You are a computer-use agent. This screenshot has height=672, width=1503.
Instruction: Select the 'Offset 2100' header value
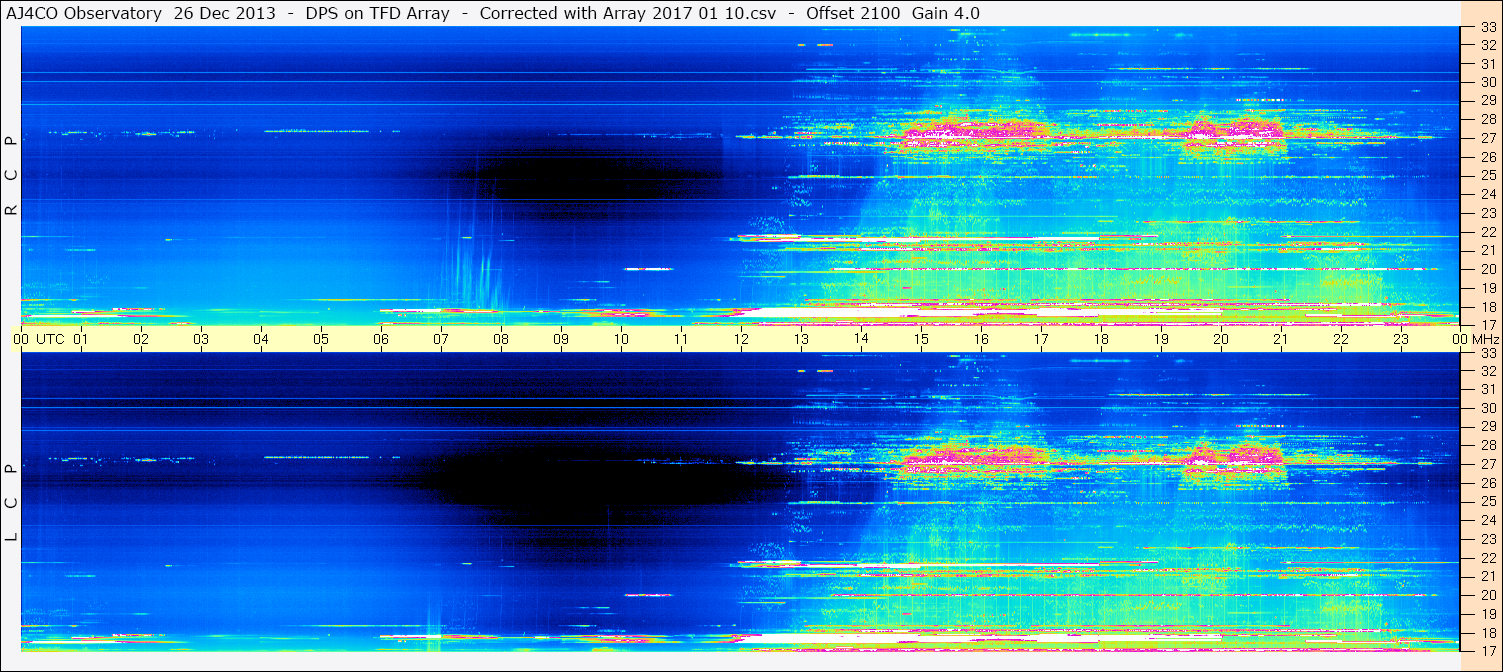(x=853, y=13)
